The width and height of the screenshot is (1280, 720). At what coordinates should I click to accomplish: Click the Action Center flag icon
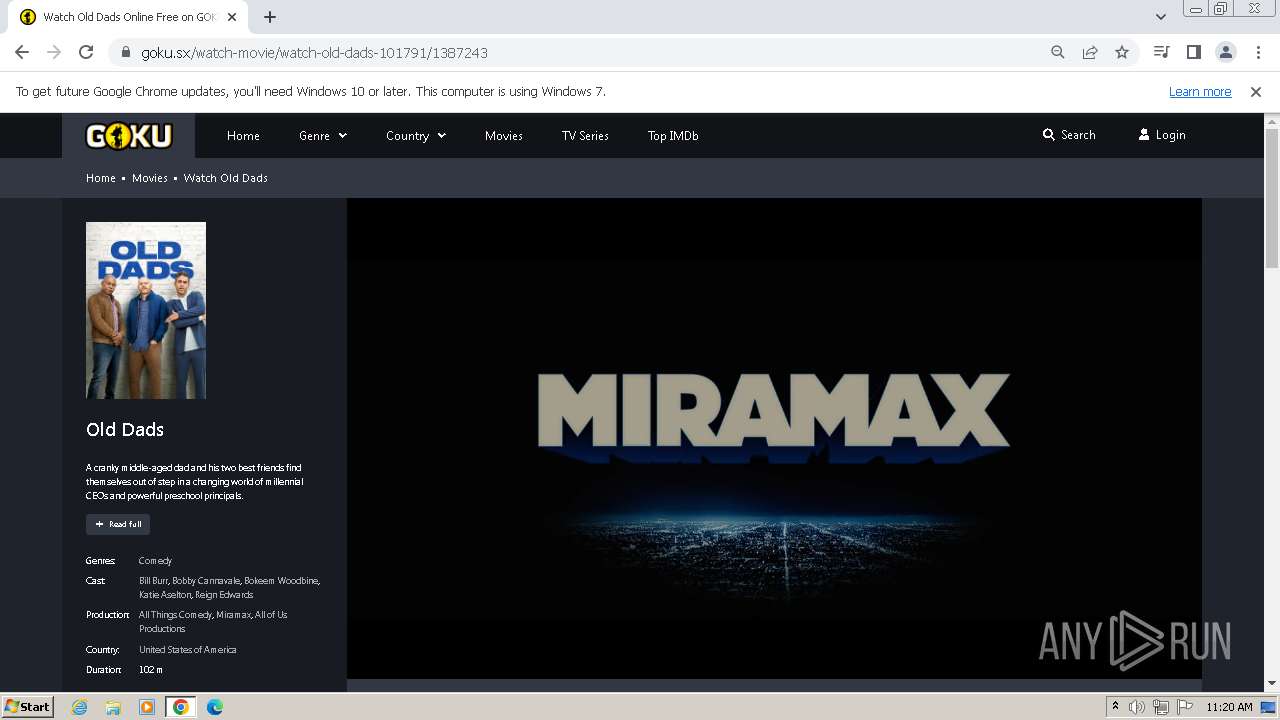point(1185,707)
